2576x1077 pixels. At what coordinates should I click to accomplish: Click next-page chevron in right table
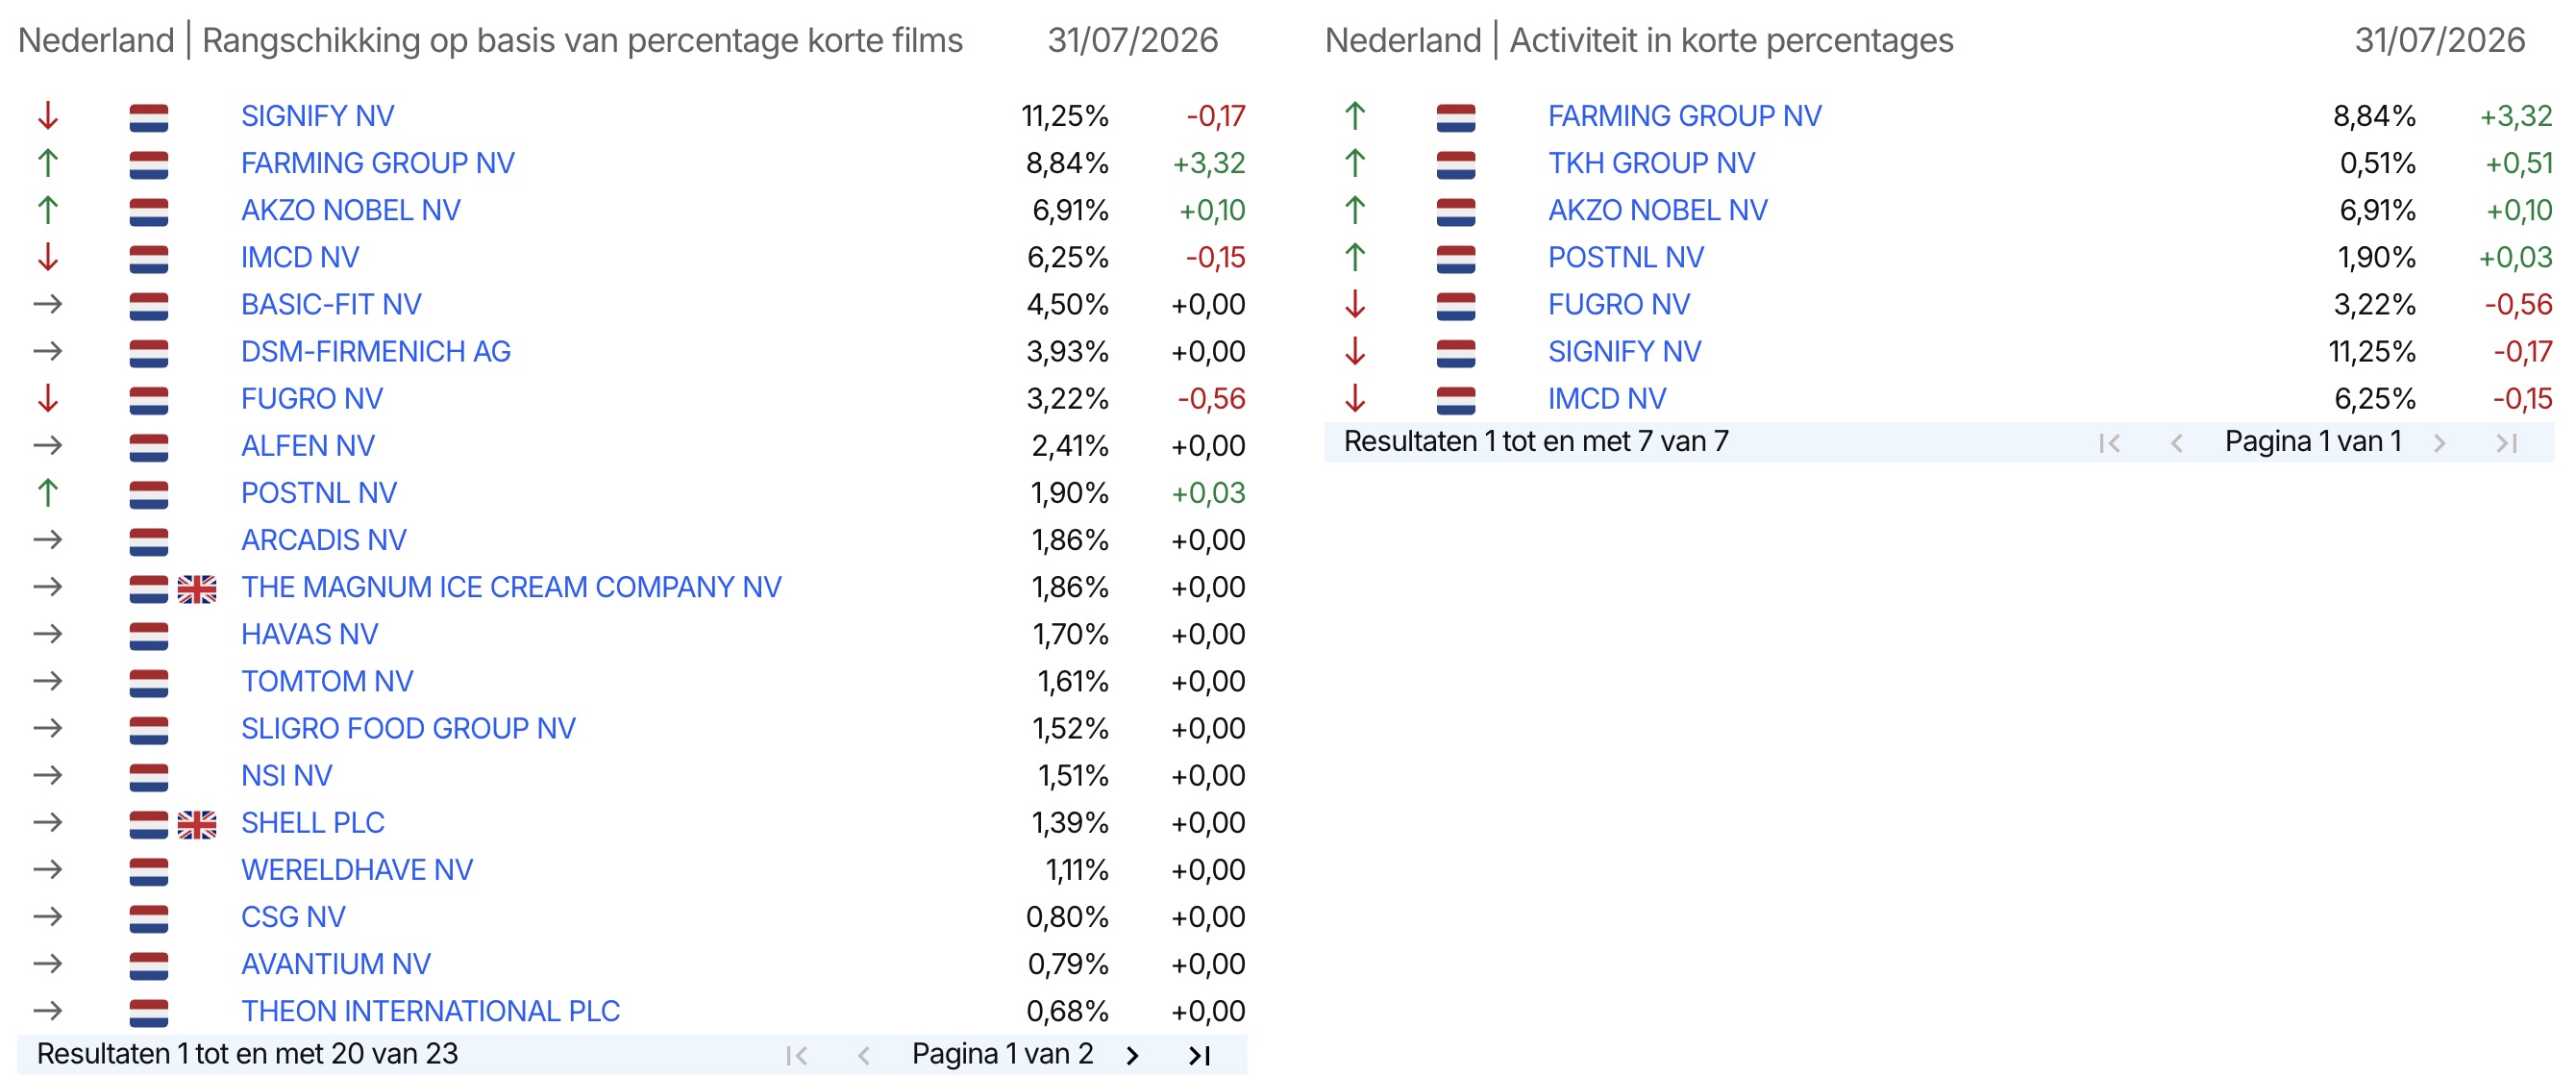[x=2440, y=443]
